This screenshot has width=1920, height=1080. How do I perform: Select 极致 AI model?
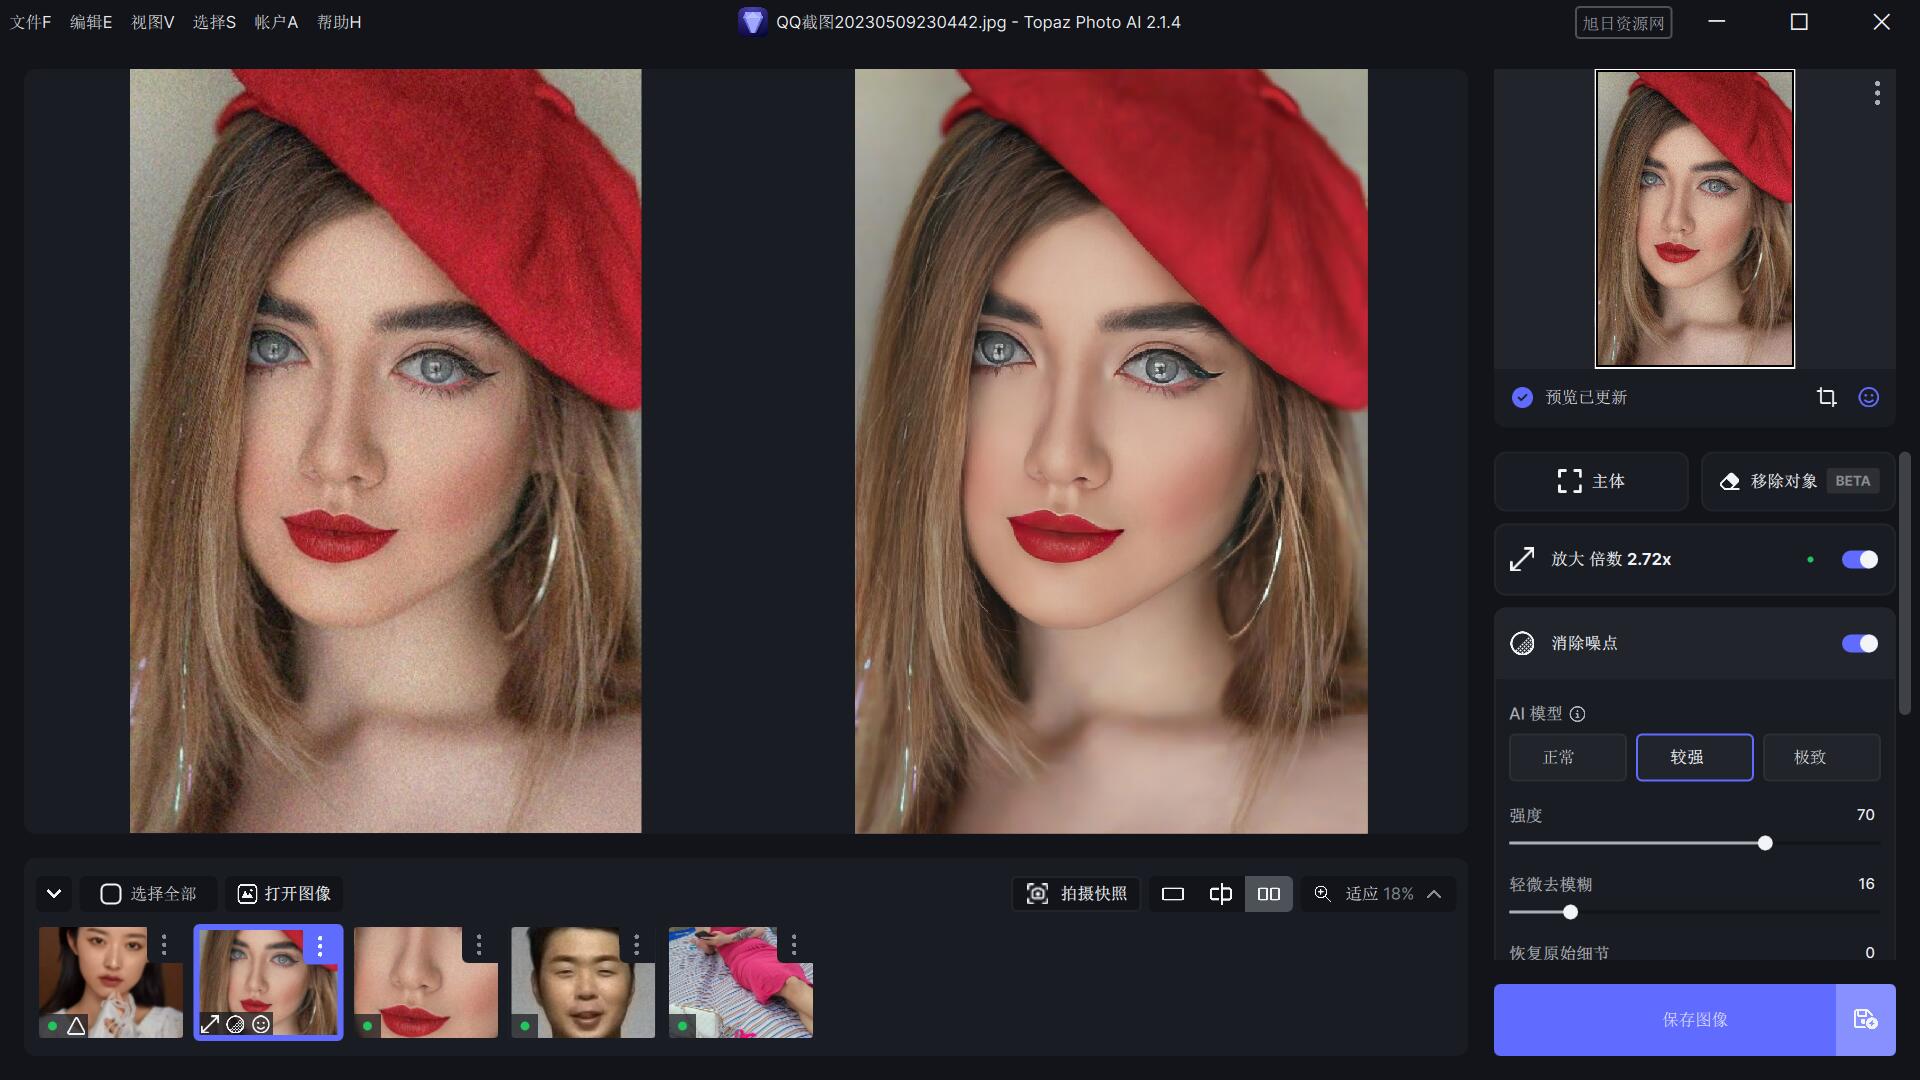click(1821, 757)
